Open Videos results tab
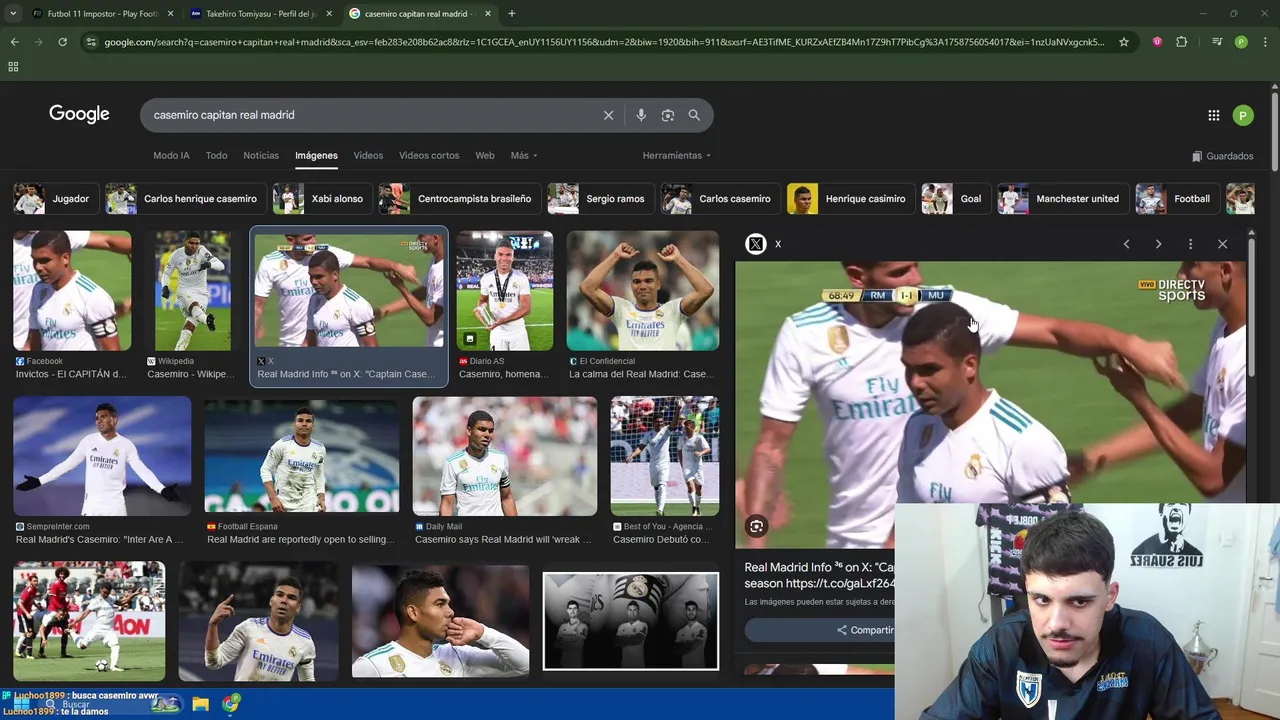The image size is (1280, 720). point(368,156)
